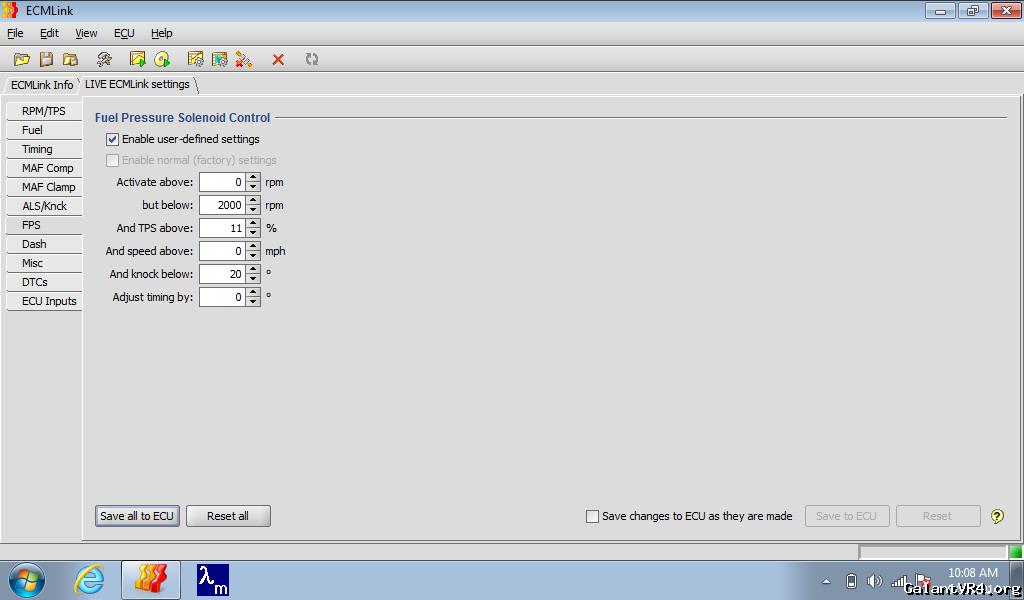Image resolution: width=1024 pixels, height=600 pixels.
Task: Increase the 'And knock below' value
Action: point(253,270)
